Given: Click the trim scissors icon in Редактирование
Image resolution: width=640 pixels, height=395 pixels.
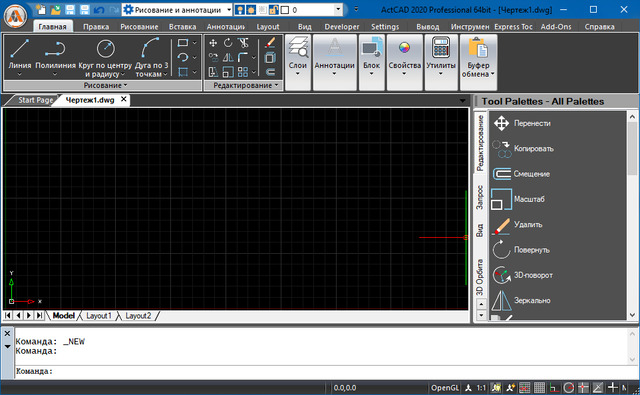Looking at the screenshot, I should [x=243, y=42].
